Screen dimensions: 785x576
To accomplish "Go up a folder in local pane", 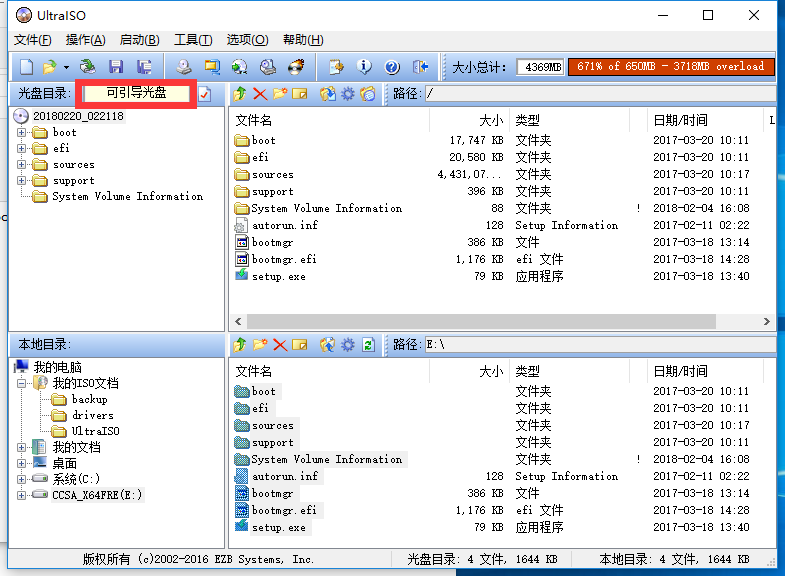I will tap(240, 345).
